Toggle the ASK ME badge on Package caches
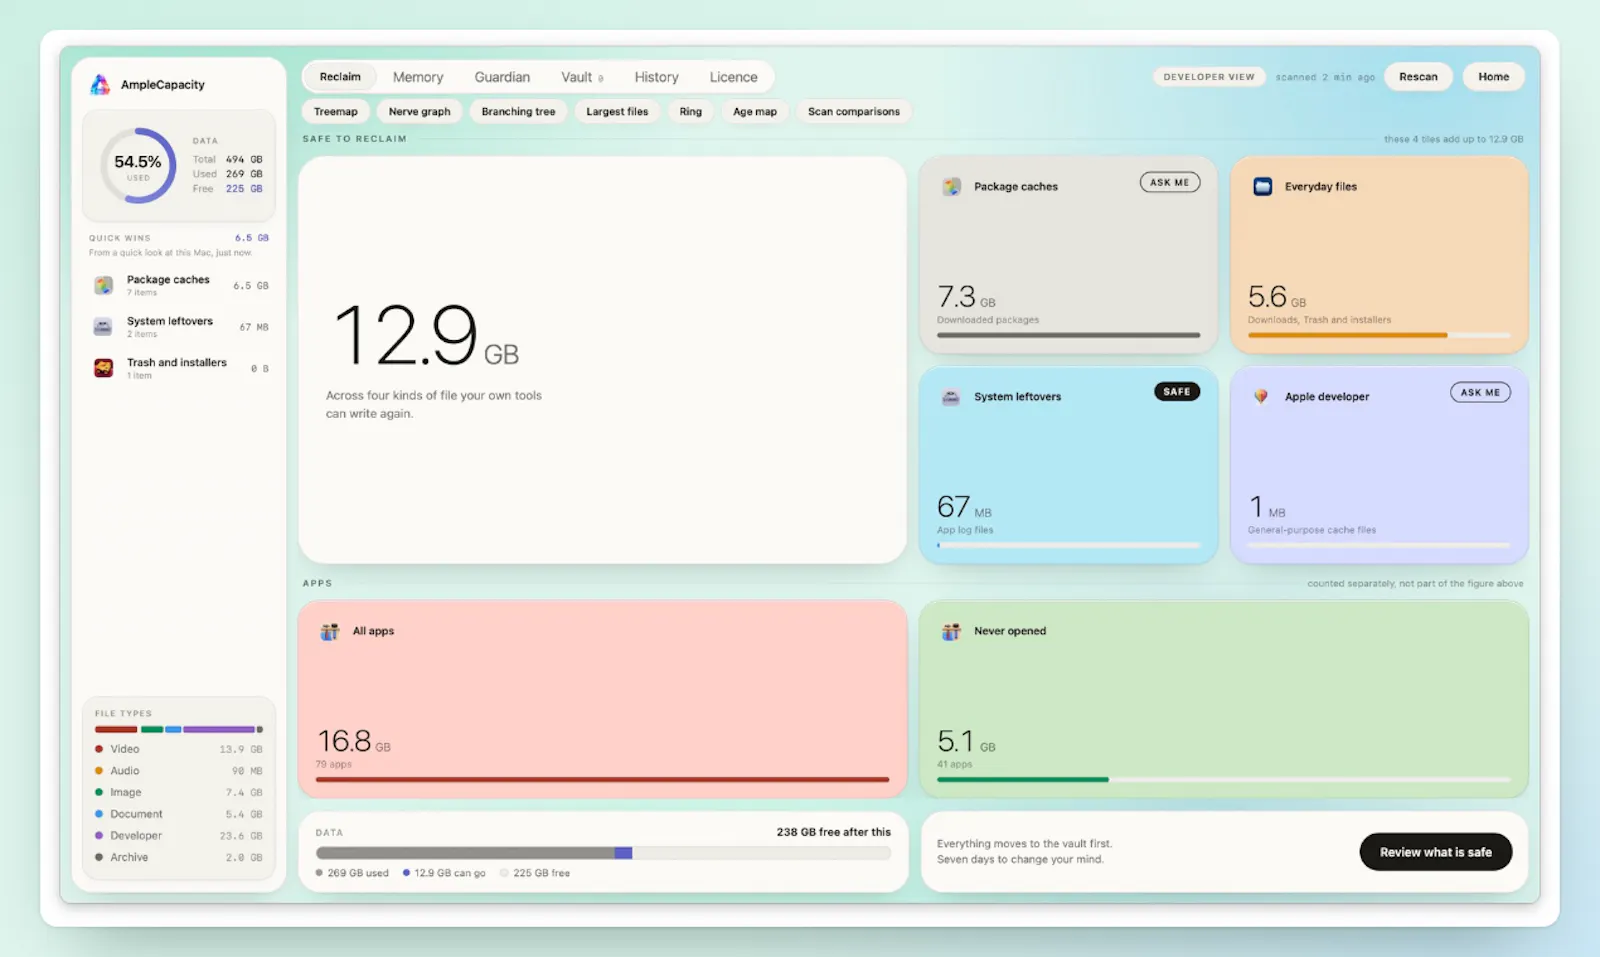 point(1170,183)
